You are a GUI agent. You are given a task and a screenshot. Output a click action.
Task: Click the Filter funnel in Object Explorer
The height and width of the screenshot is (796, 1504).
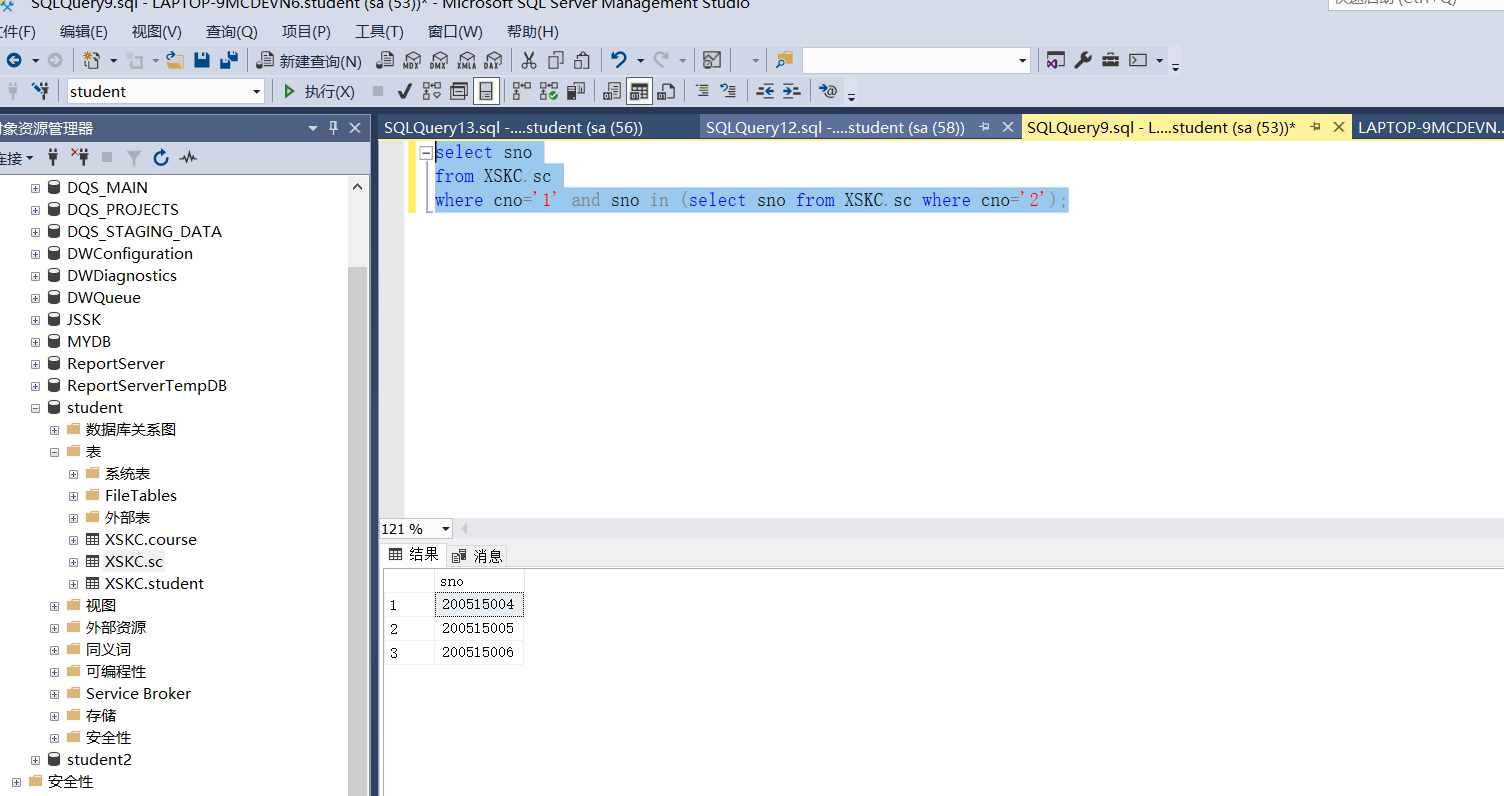(x=134, y=157)
